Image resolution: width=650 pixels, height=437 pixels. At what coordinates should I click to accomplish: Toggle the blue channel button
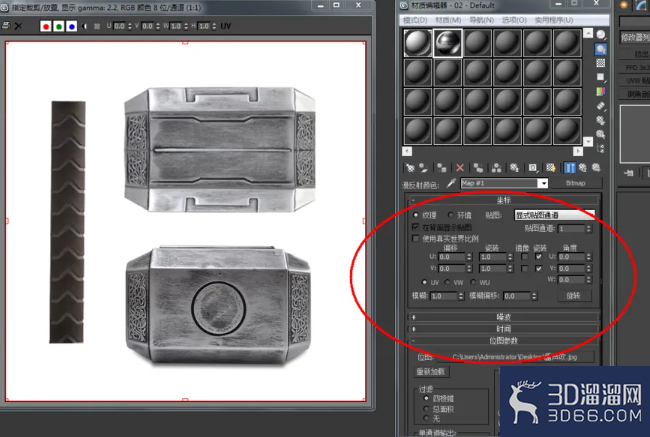tap(72, 26)
